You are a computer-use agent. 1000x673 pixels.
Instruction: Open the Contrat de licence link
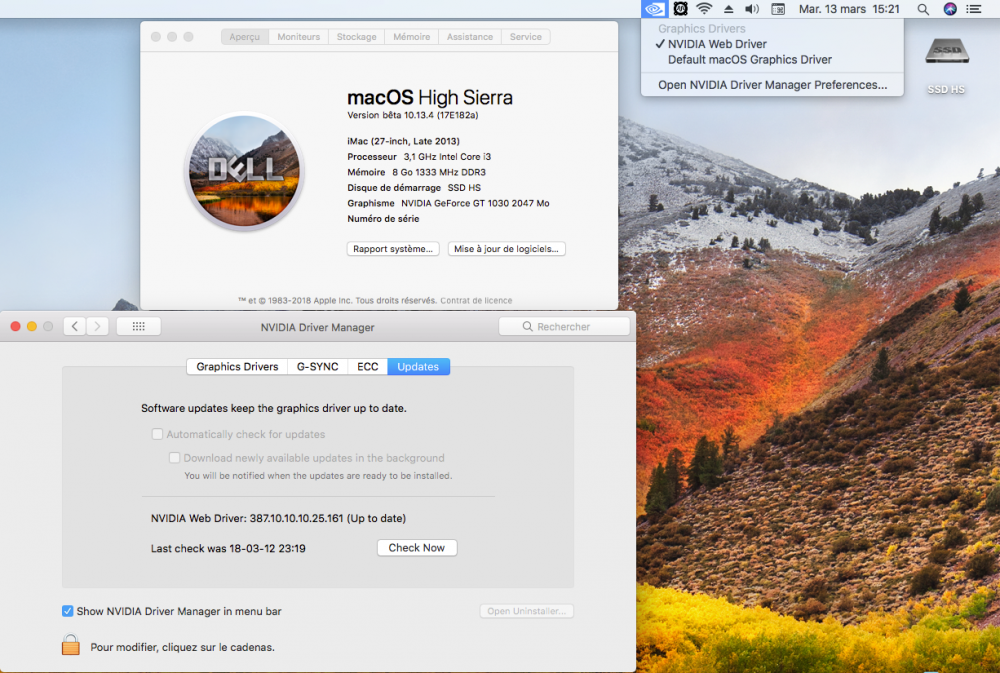pos(476,300)
